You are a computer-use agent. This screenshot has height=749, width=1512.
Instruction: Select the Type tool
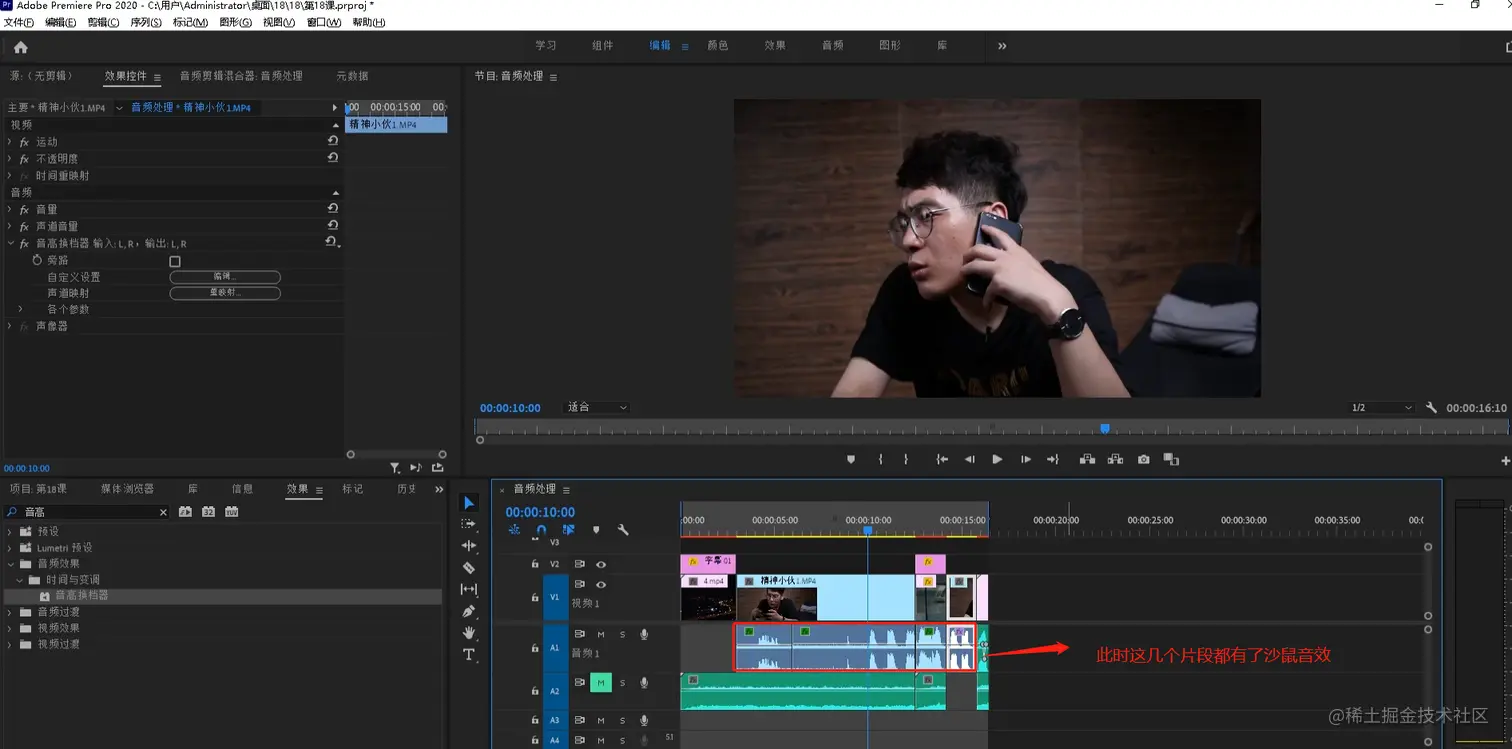coord(469,655)
